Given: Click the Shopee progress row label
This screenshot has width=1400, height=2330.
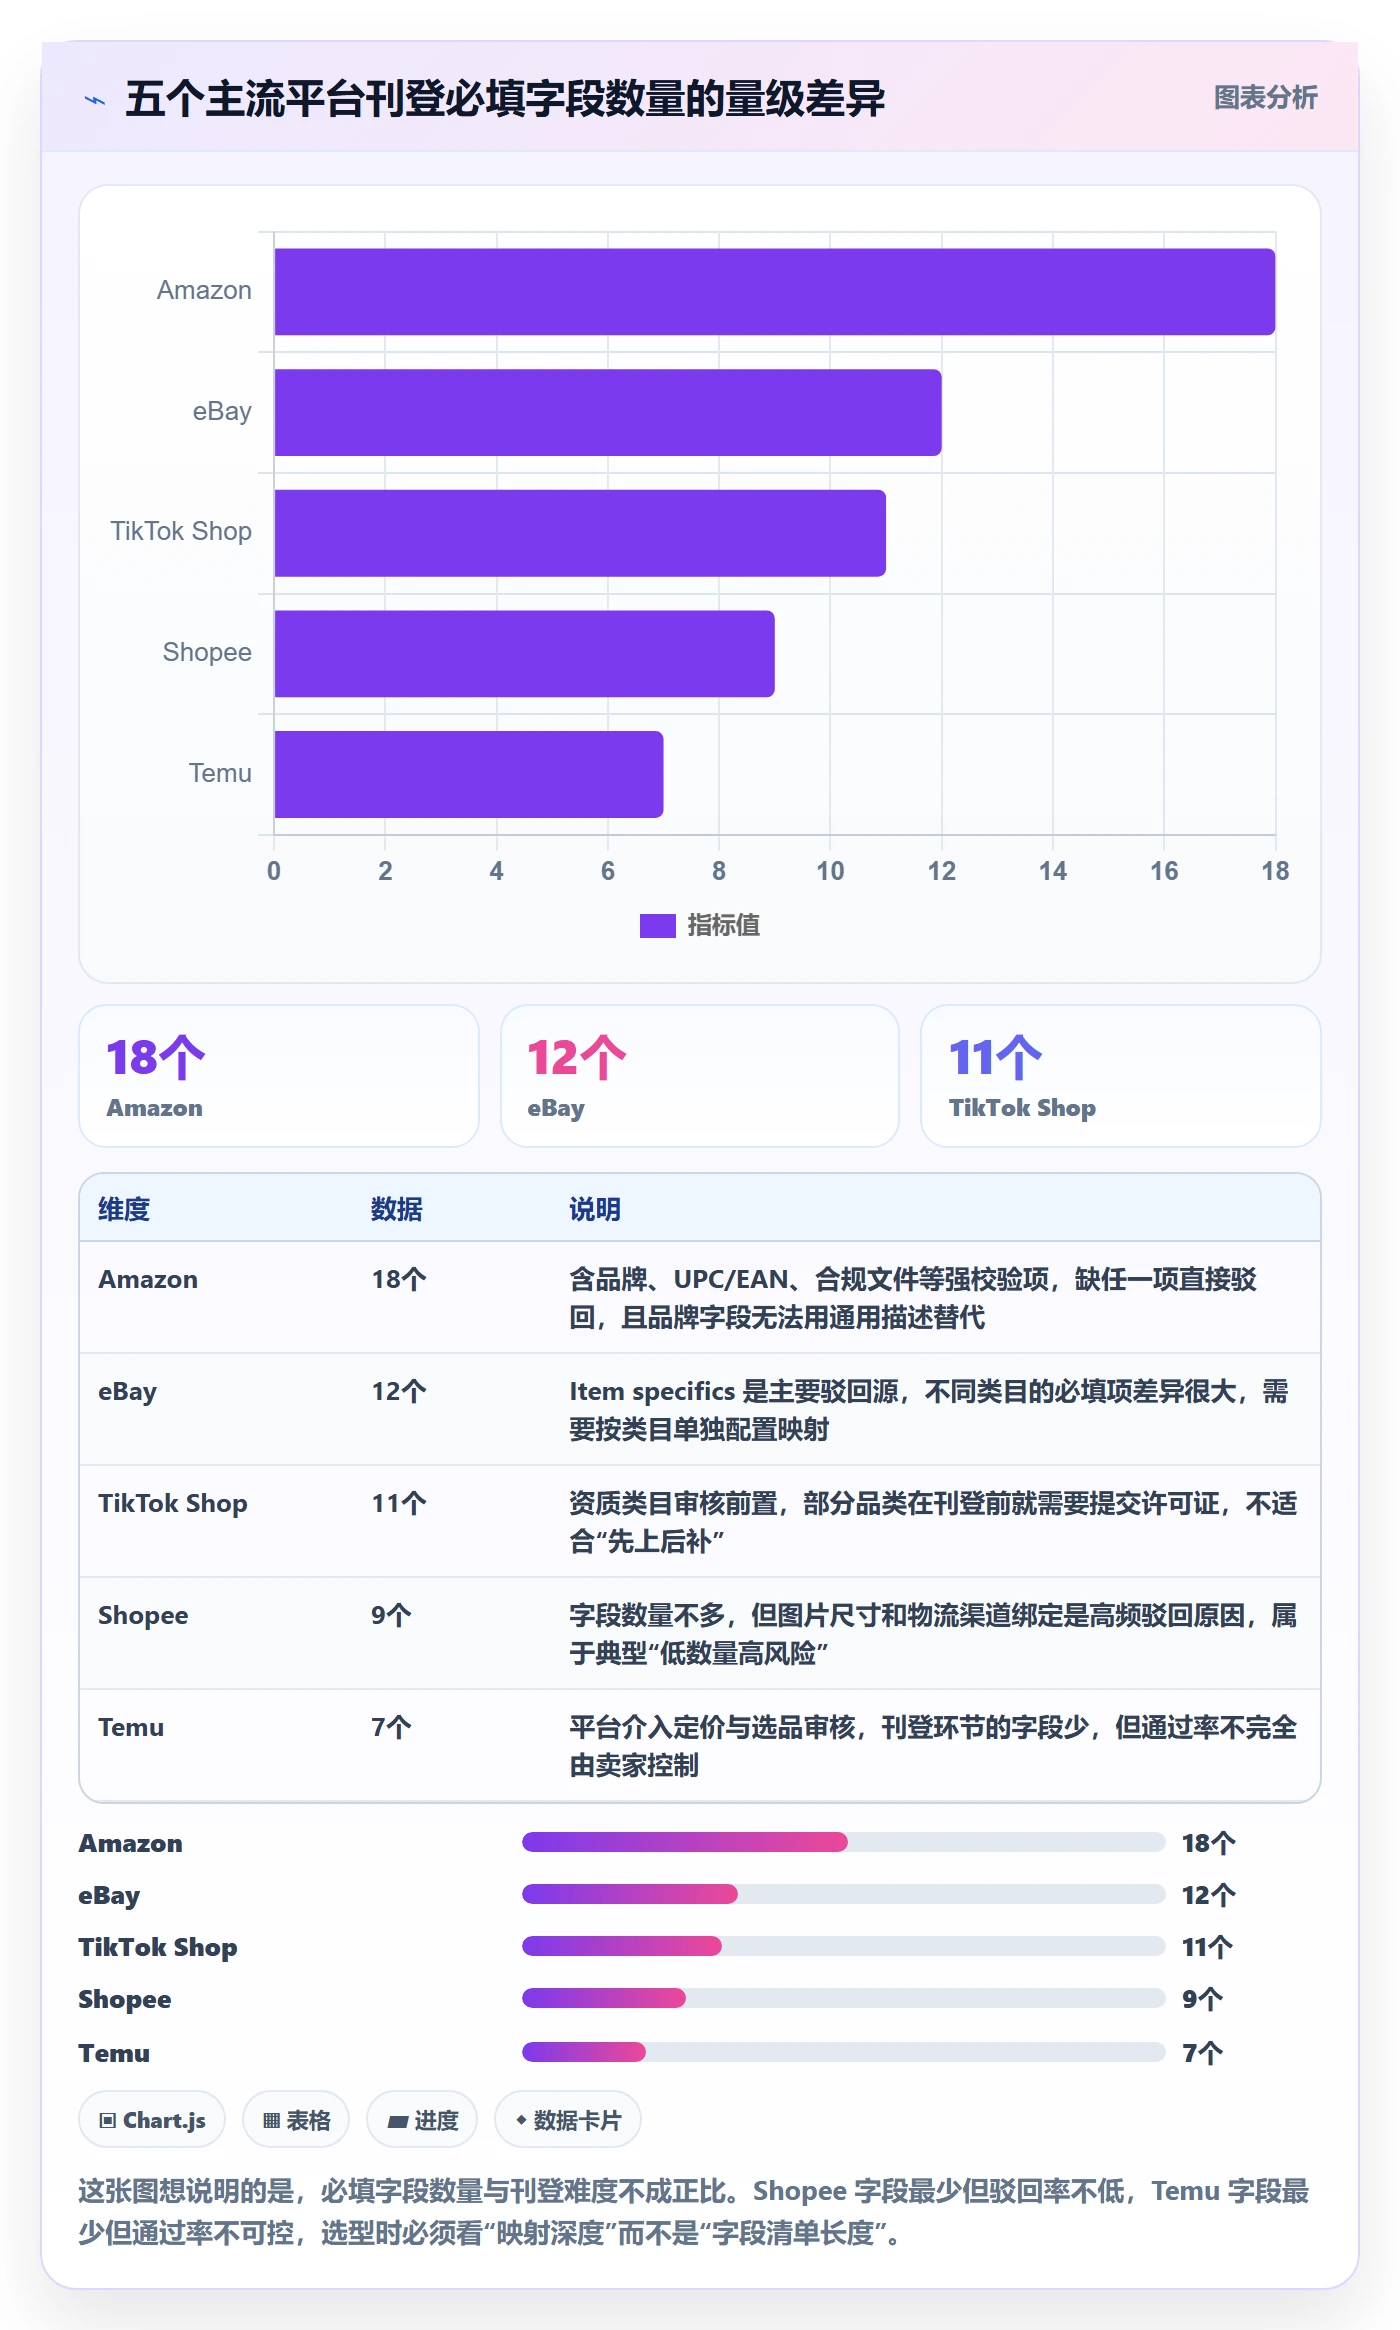Looking at the screenshot, I should [125, 1999].
